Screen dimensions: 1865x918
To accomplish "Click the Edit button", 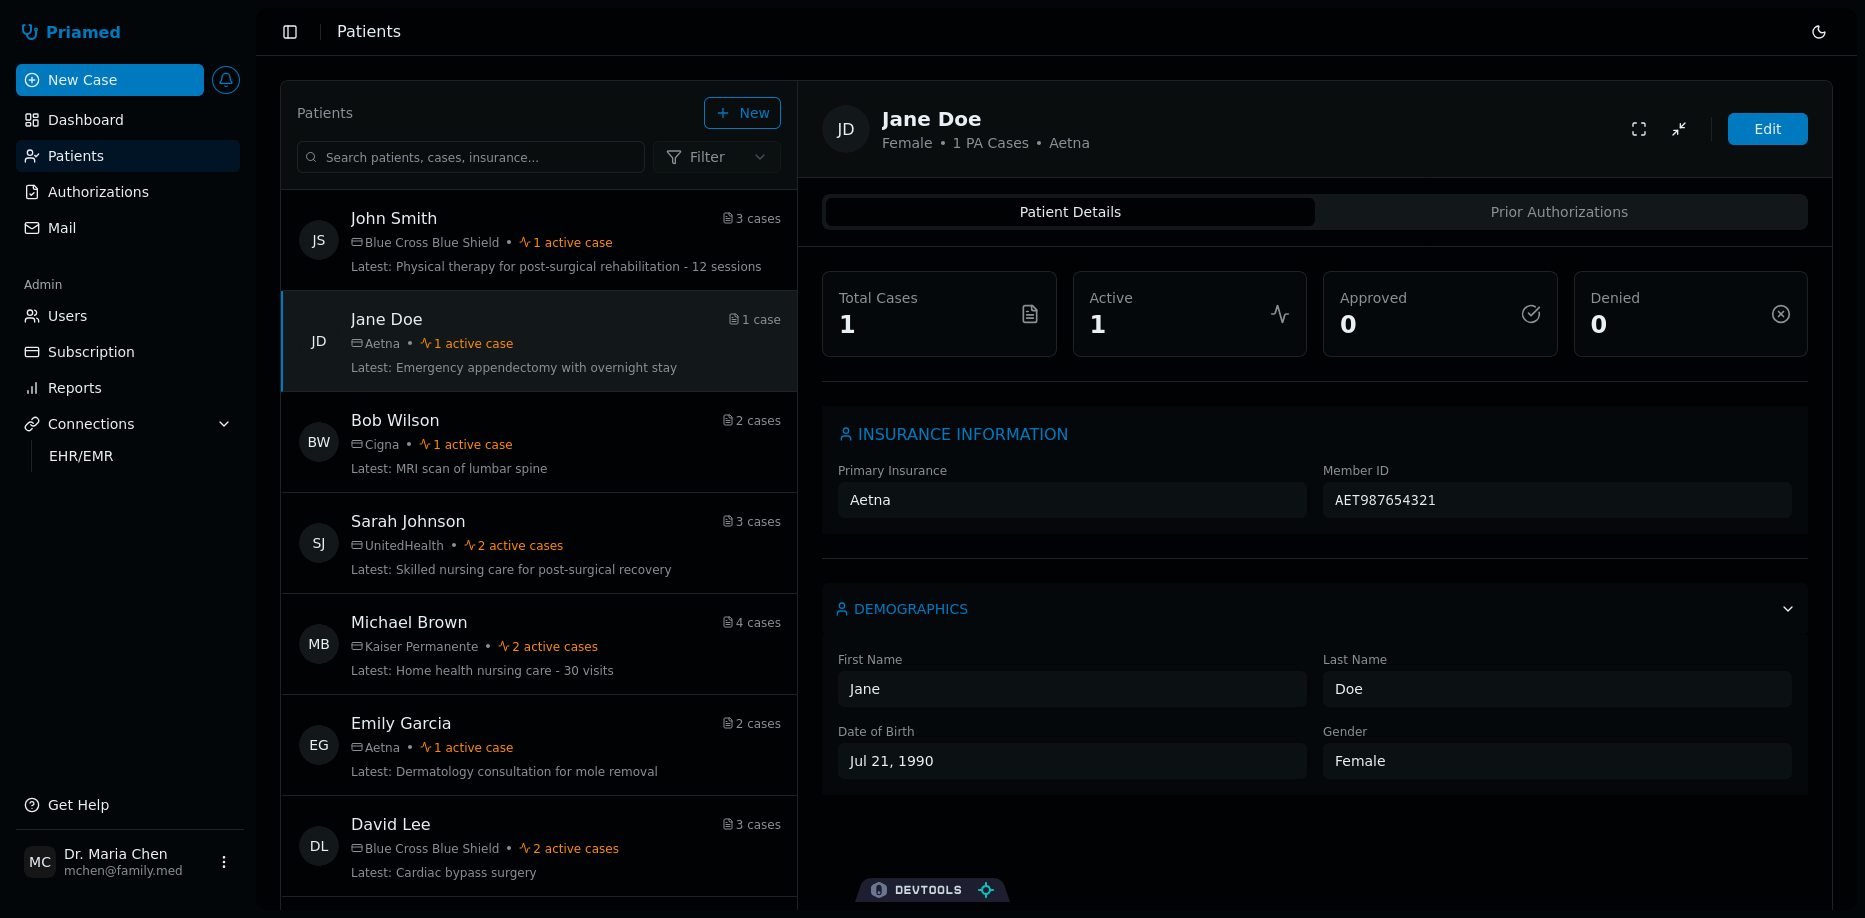I will click(1766, 129).
